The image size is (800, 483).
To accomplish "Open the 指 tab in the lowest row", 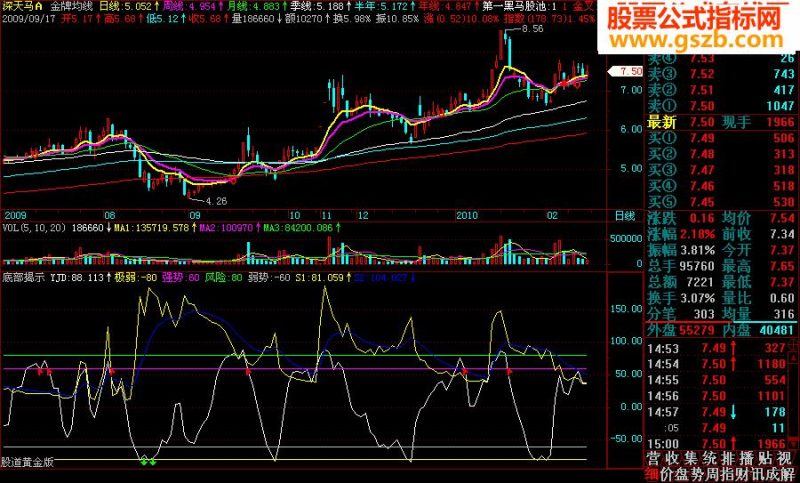I will point(730,474).
